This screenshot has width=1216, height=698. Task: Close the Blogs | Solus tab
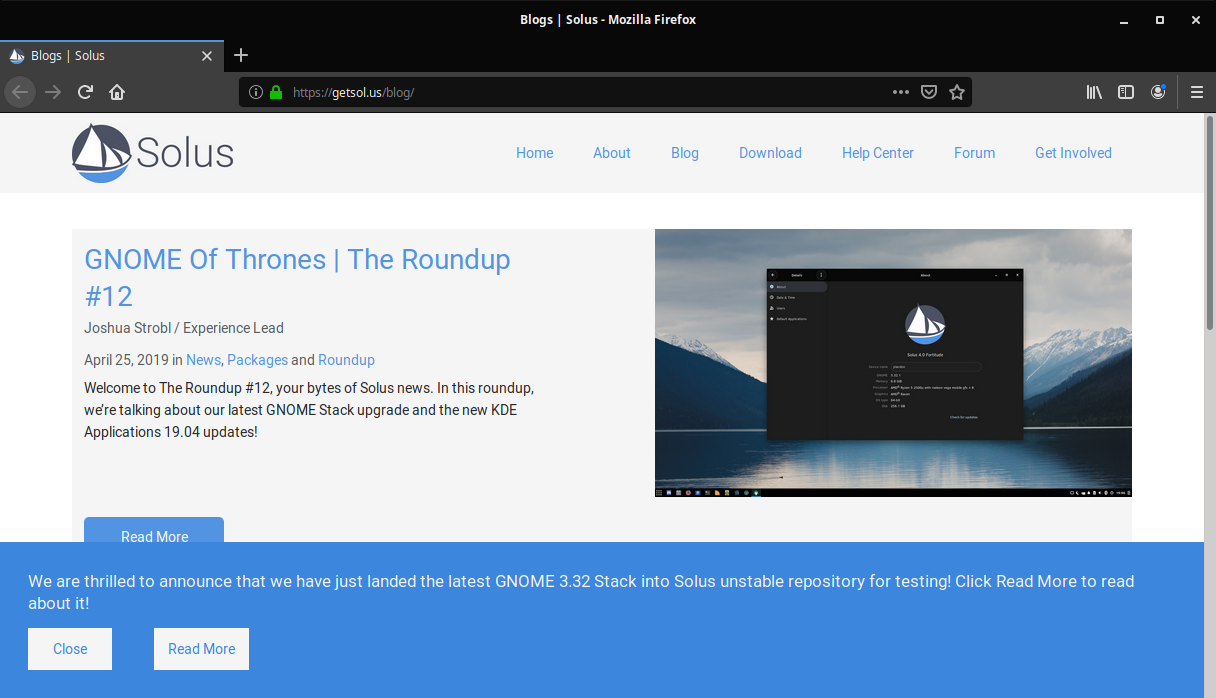click(207, 56)
